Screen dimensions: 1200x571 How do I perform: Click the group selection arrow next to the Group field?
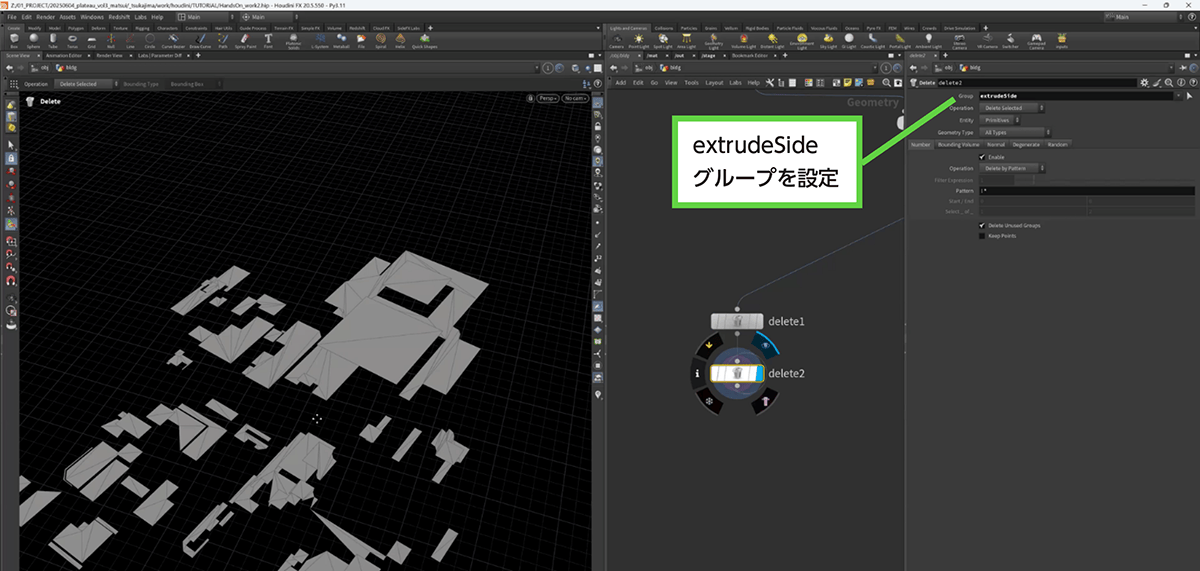coord(1188,95)
